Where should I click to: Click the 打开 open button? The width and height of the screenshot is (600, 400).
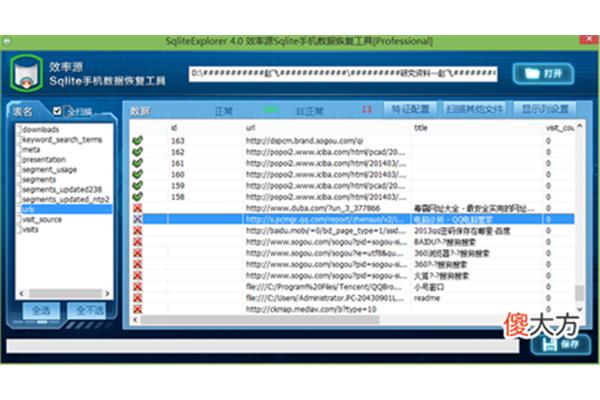point(543,73)
